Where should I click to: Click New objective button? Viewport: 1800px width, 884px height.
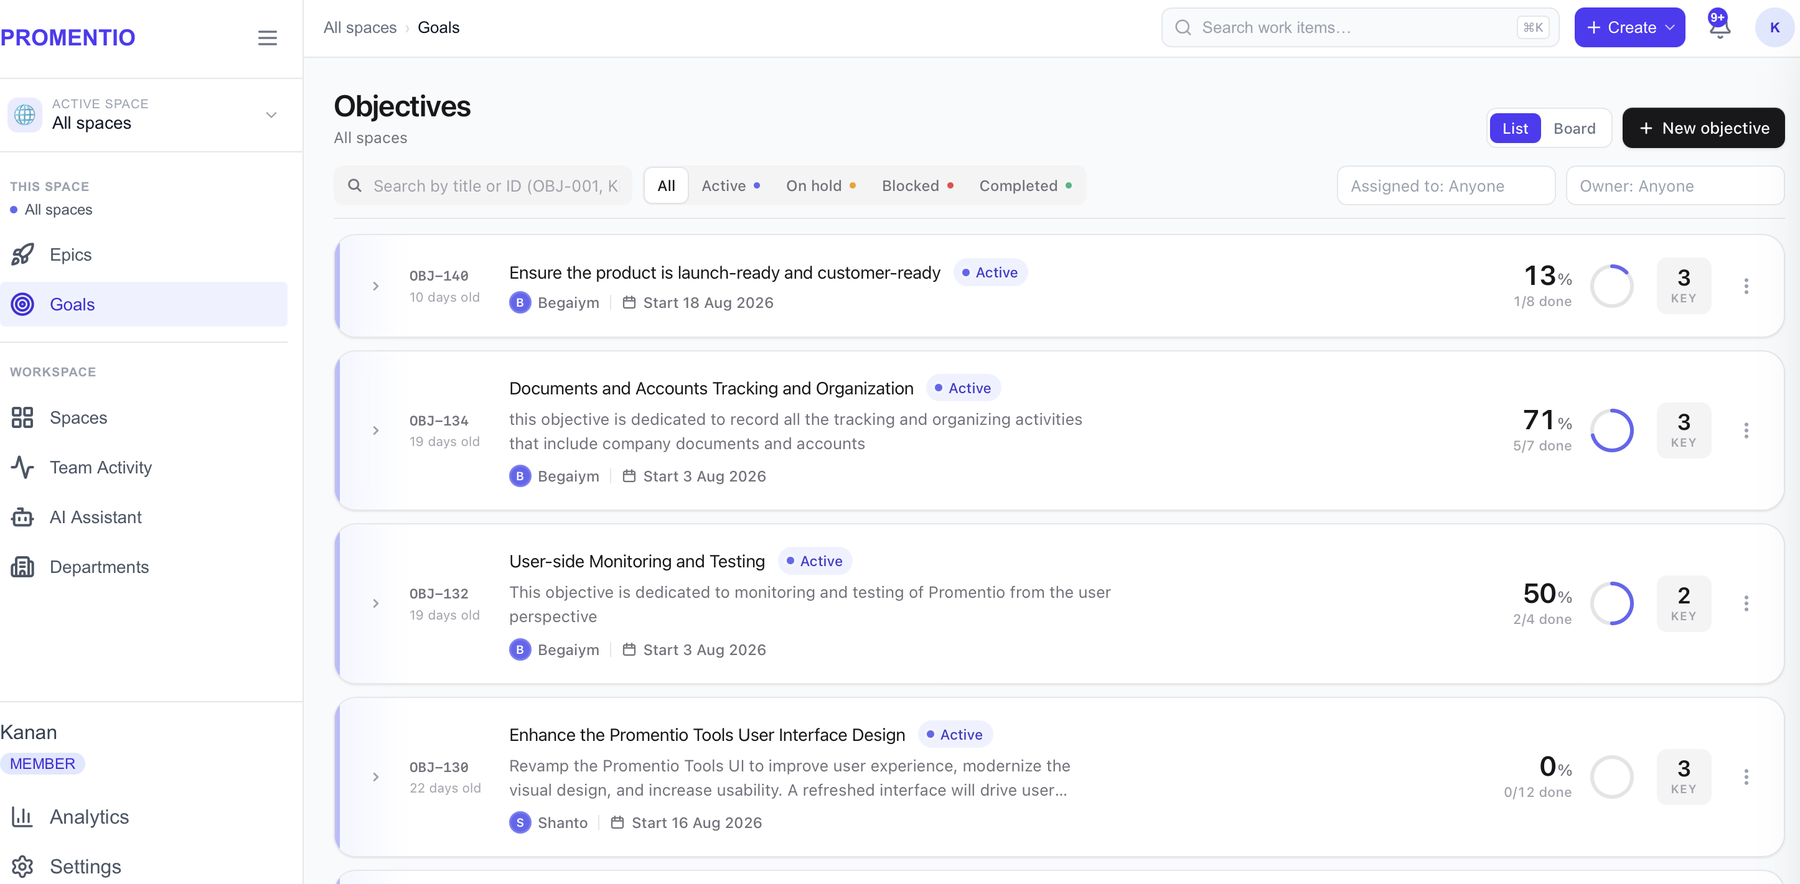point(1703,128)
